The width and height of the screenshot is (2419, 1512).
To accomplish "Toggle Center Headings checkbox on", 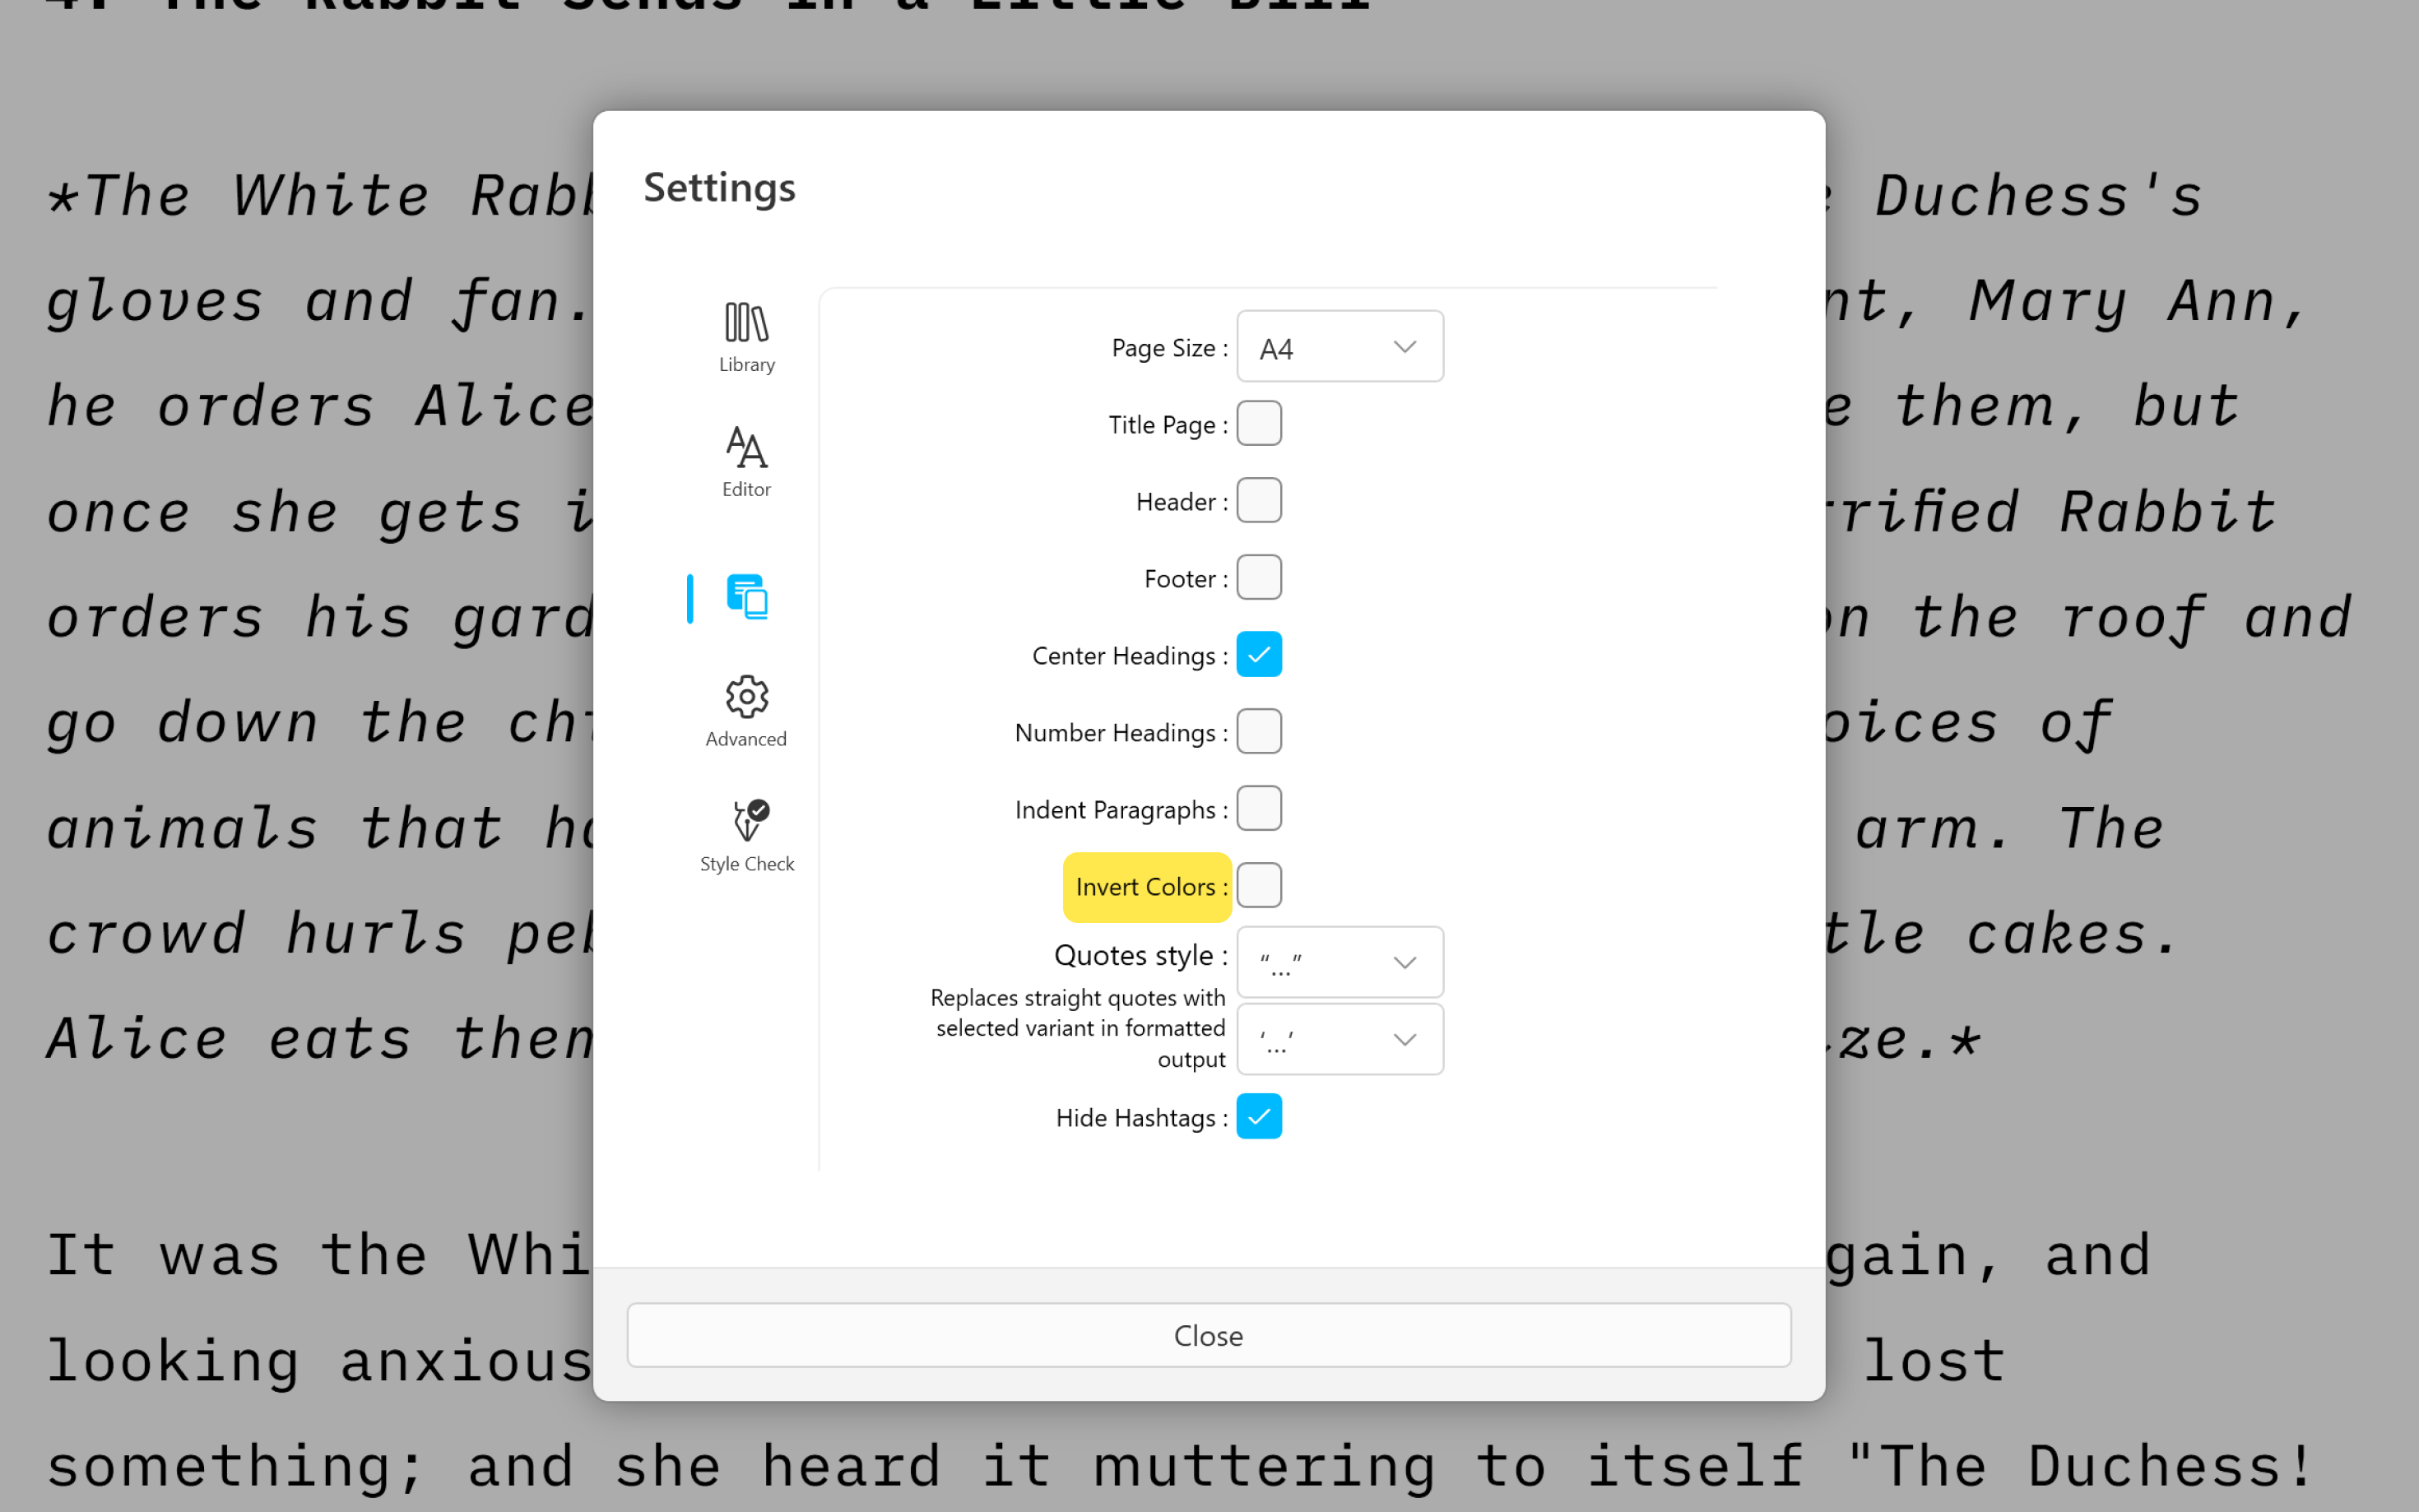I will click(1259, 655).
